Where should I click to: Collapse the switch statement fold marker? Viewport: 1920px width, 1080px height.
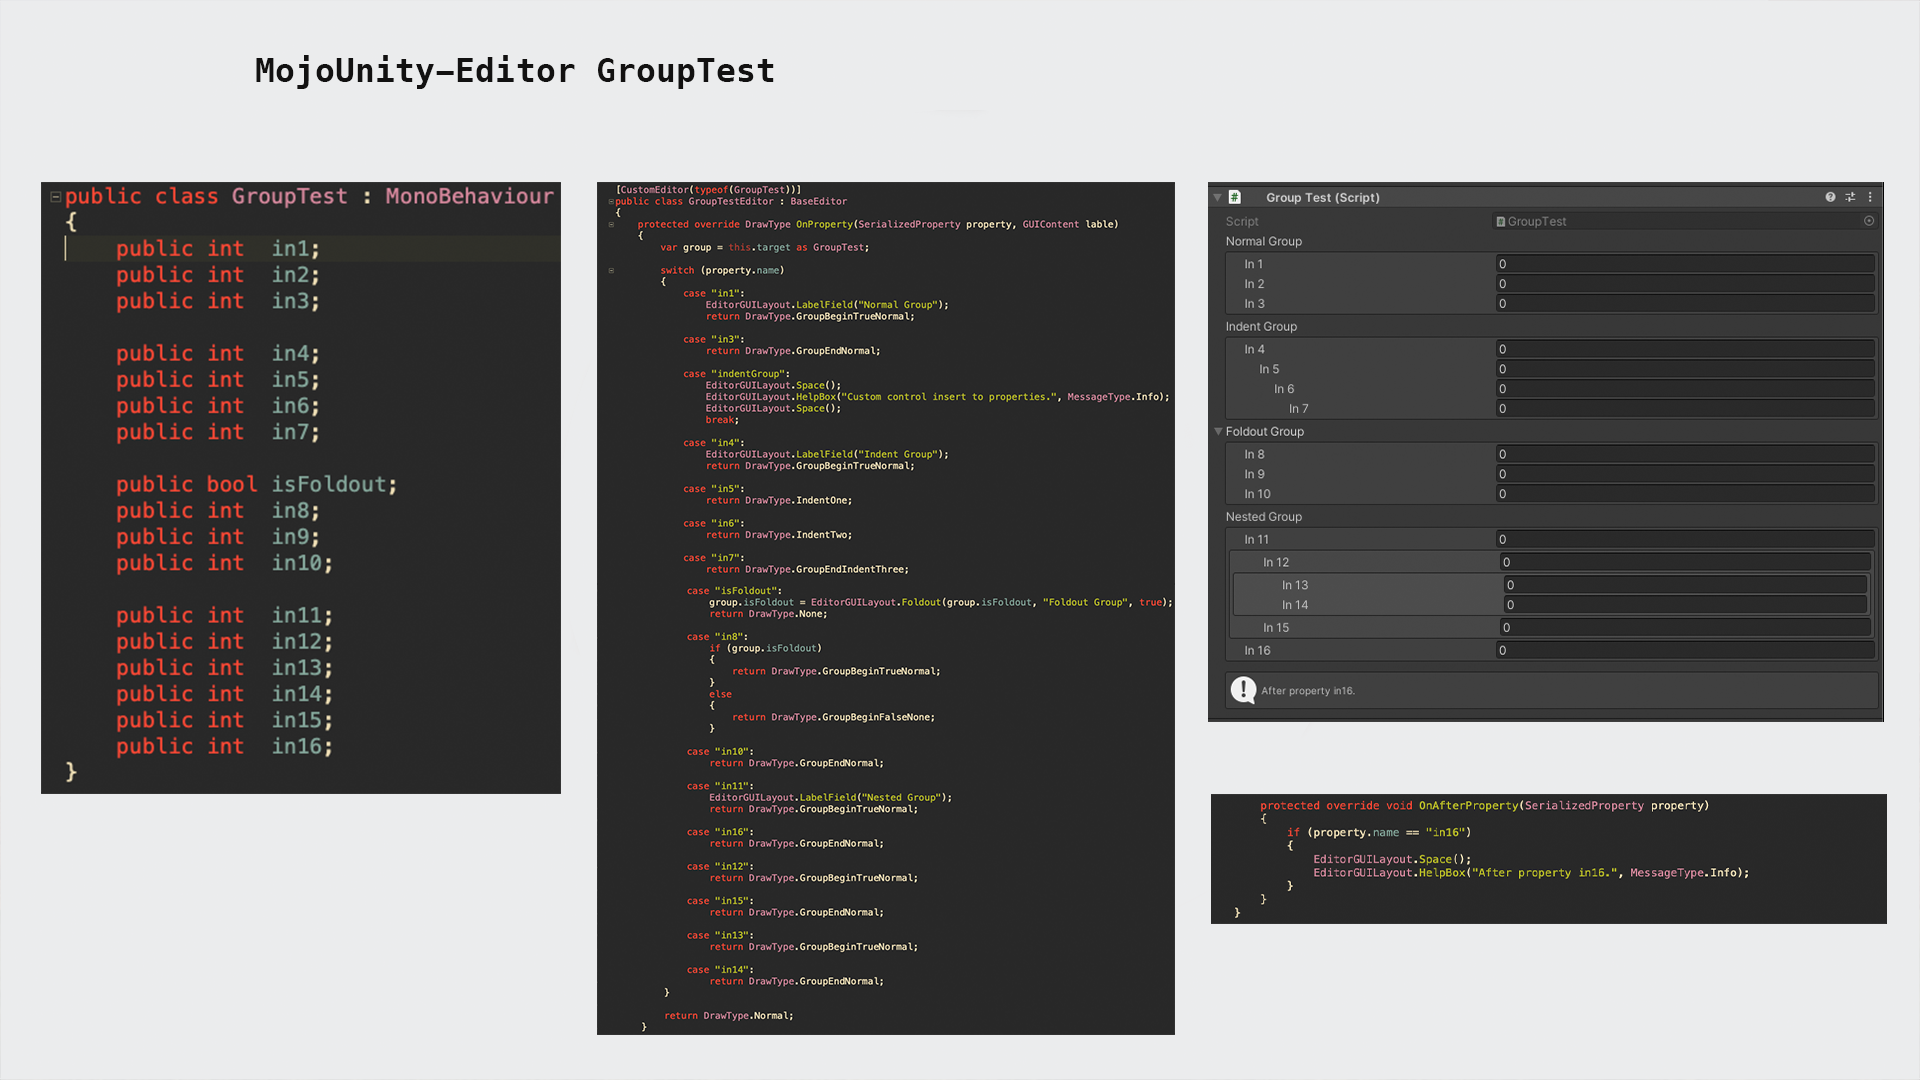coord(611,271)
